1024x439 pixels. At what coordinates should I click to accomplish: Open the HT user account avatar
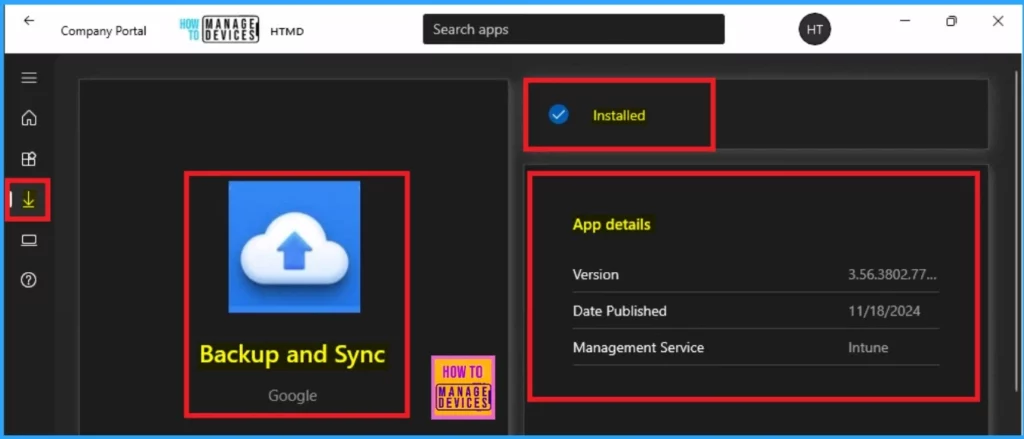pyautogui.click(x=814, y=29)
